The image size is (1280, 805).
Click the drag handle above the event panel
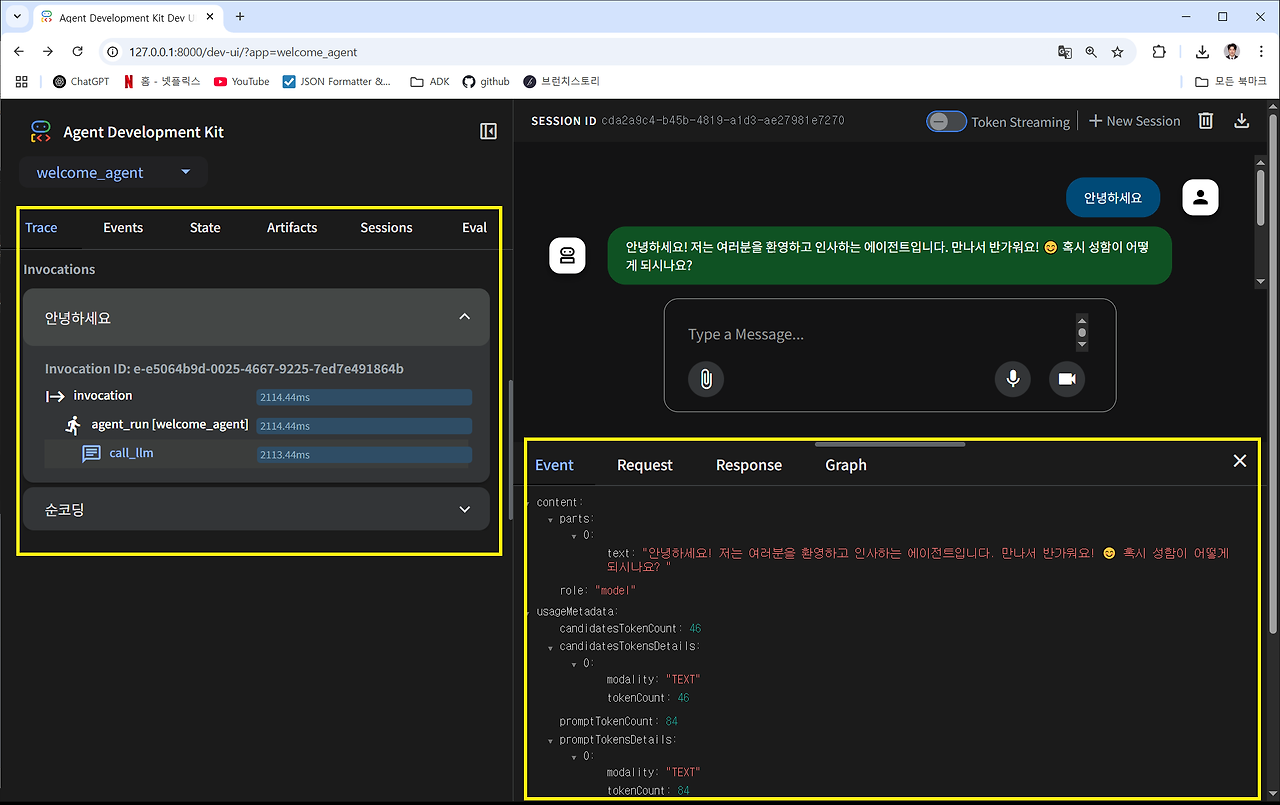890,443
